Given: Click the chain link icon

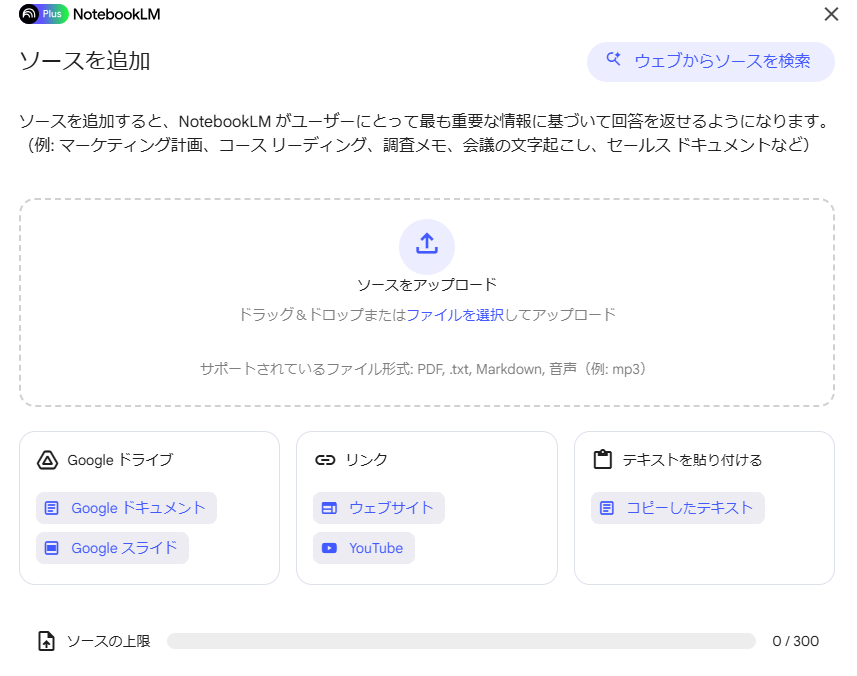Looking at the screenshot, I should [324, 460].
